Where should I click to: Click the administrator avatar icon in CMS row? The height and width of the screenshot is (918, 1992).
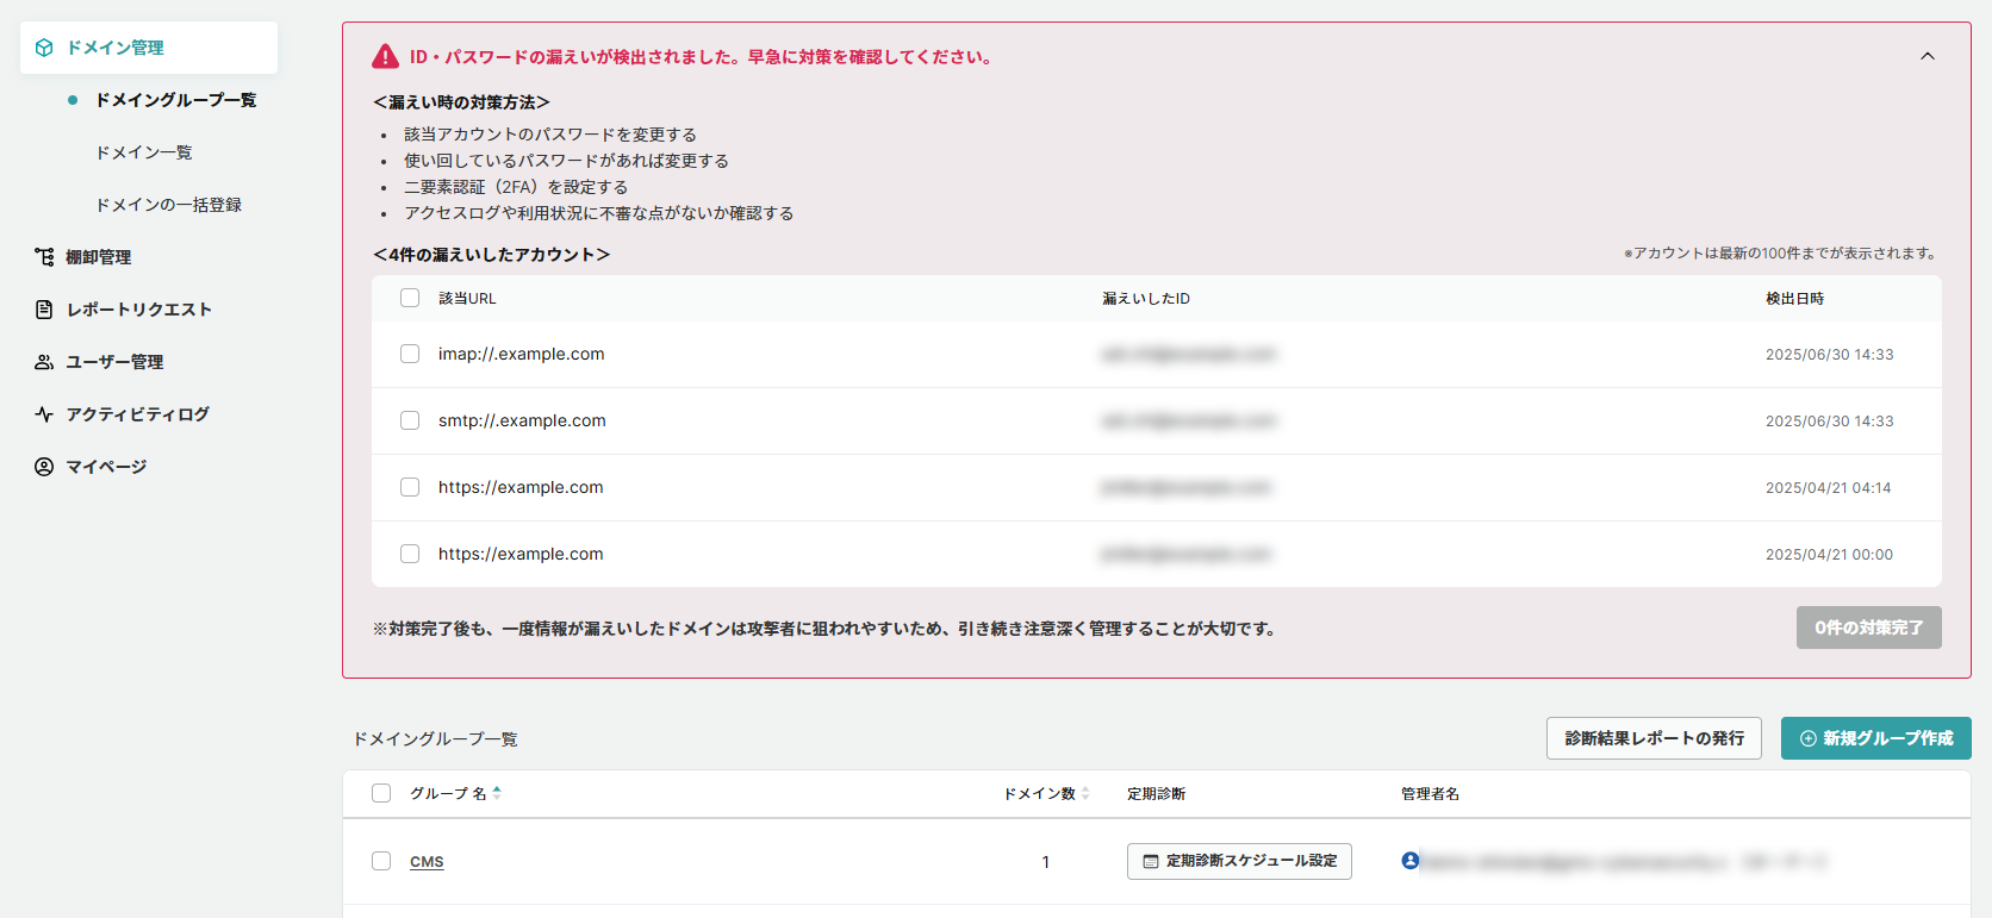[1410, 860]
